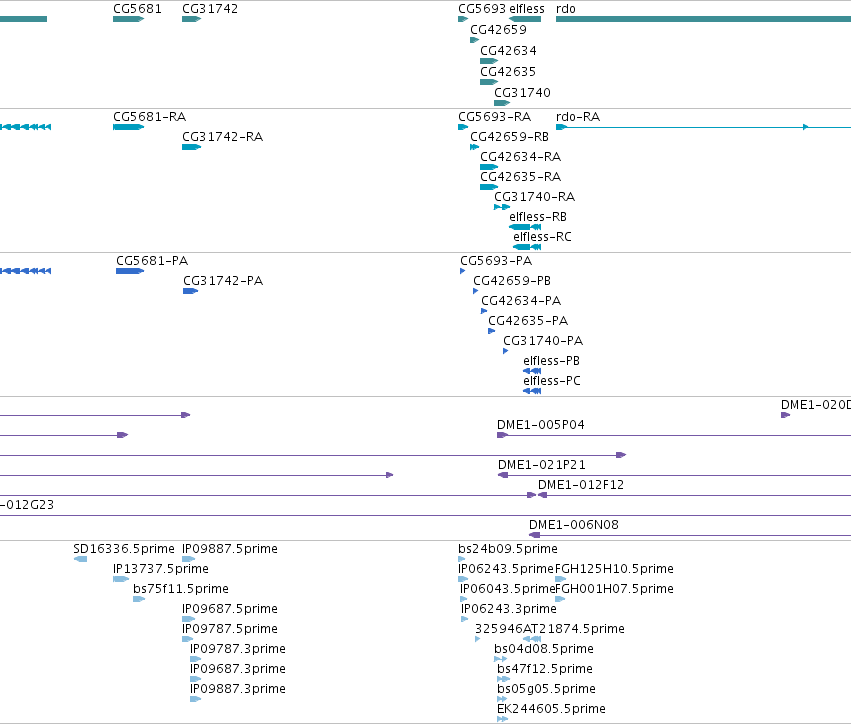Click the FGH001H07.5prime EST label
Viewport: 851px width, 724px height.
[614, 589]
